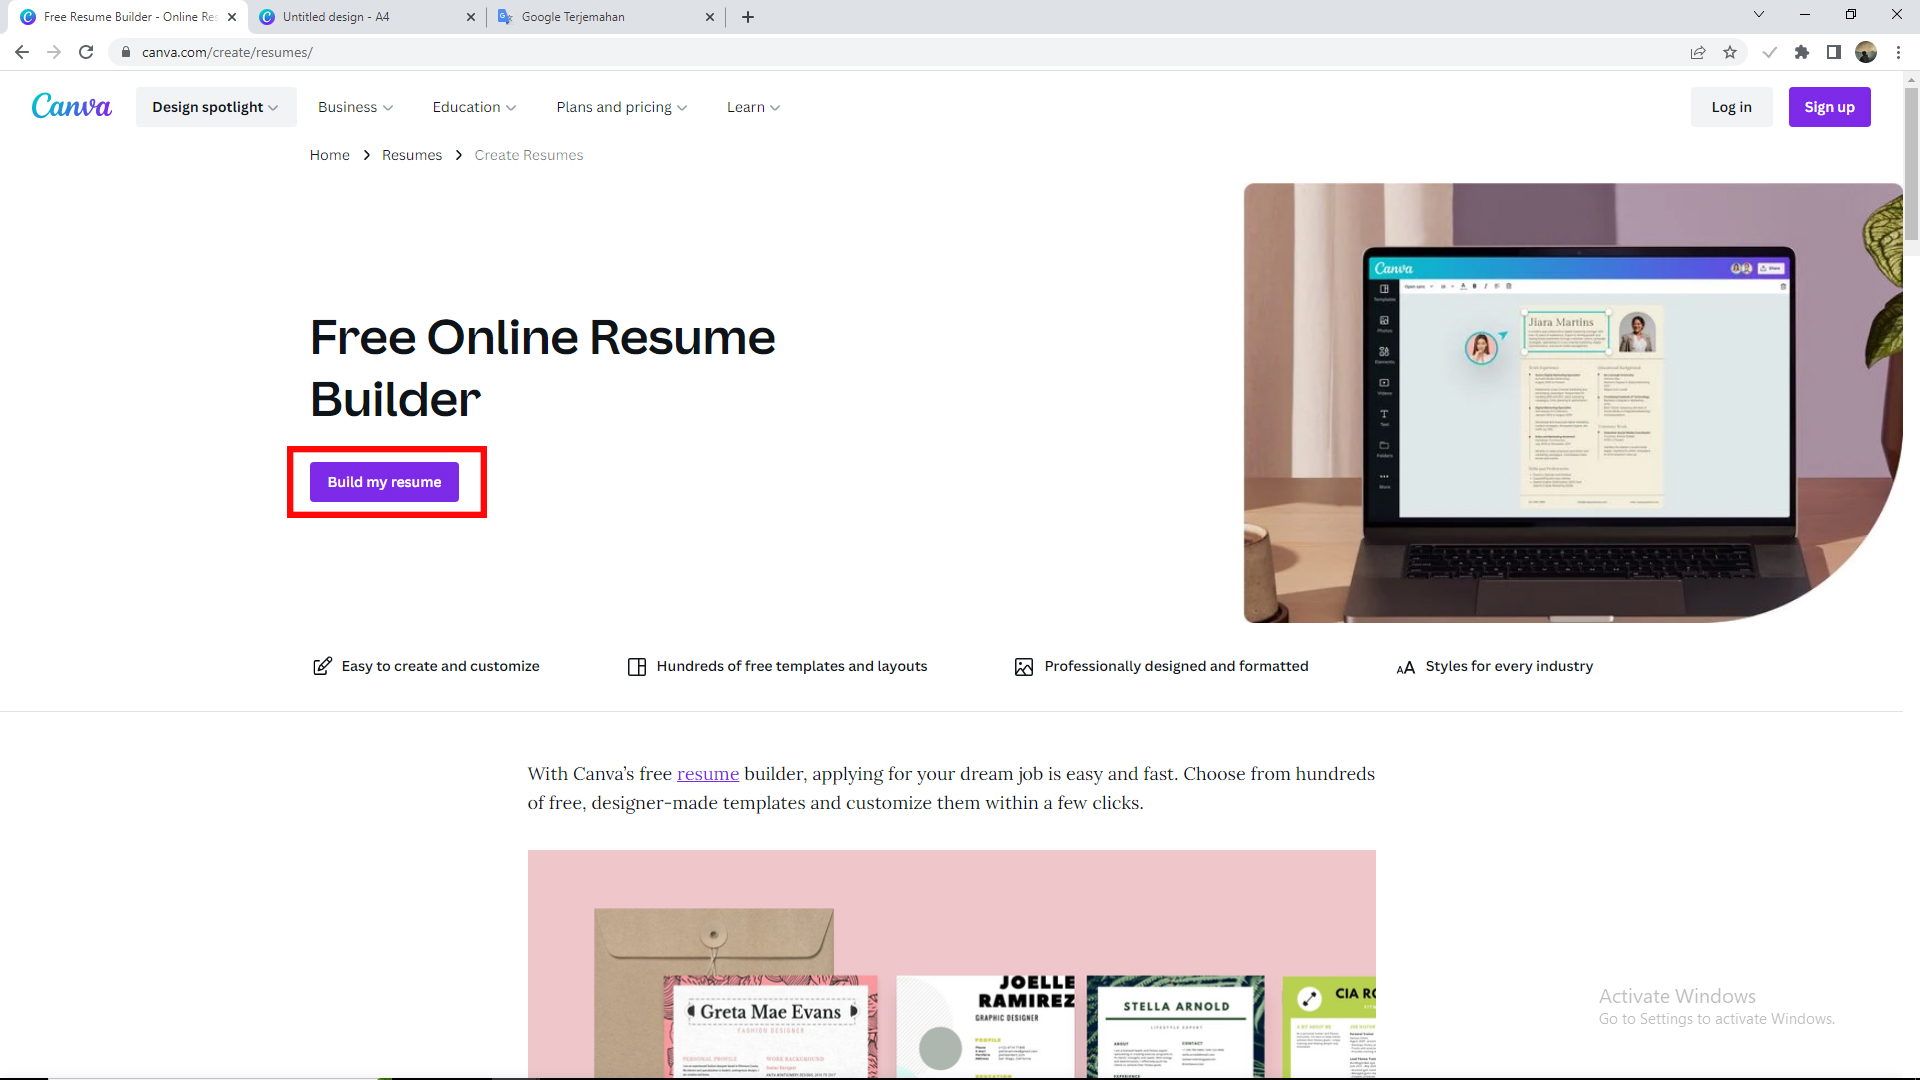
Task: Bookmark this page with star icon
Action: click(1730, 52)
